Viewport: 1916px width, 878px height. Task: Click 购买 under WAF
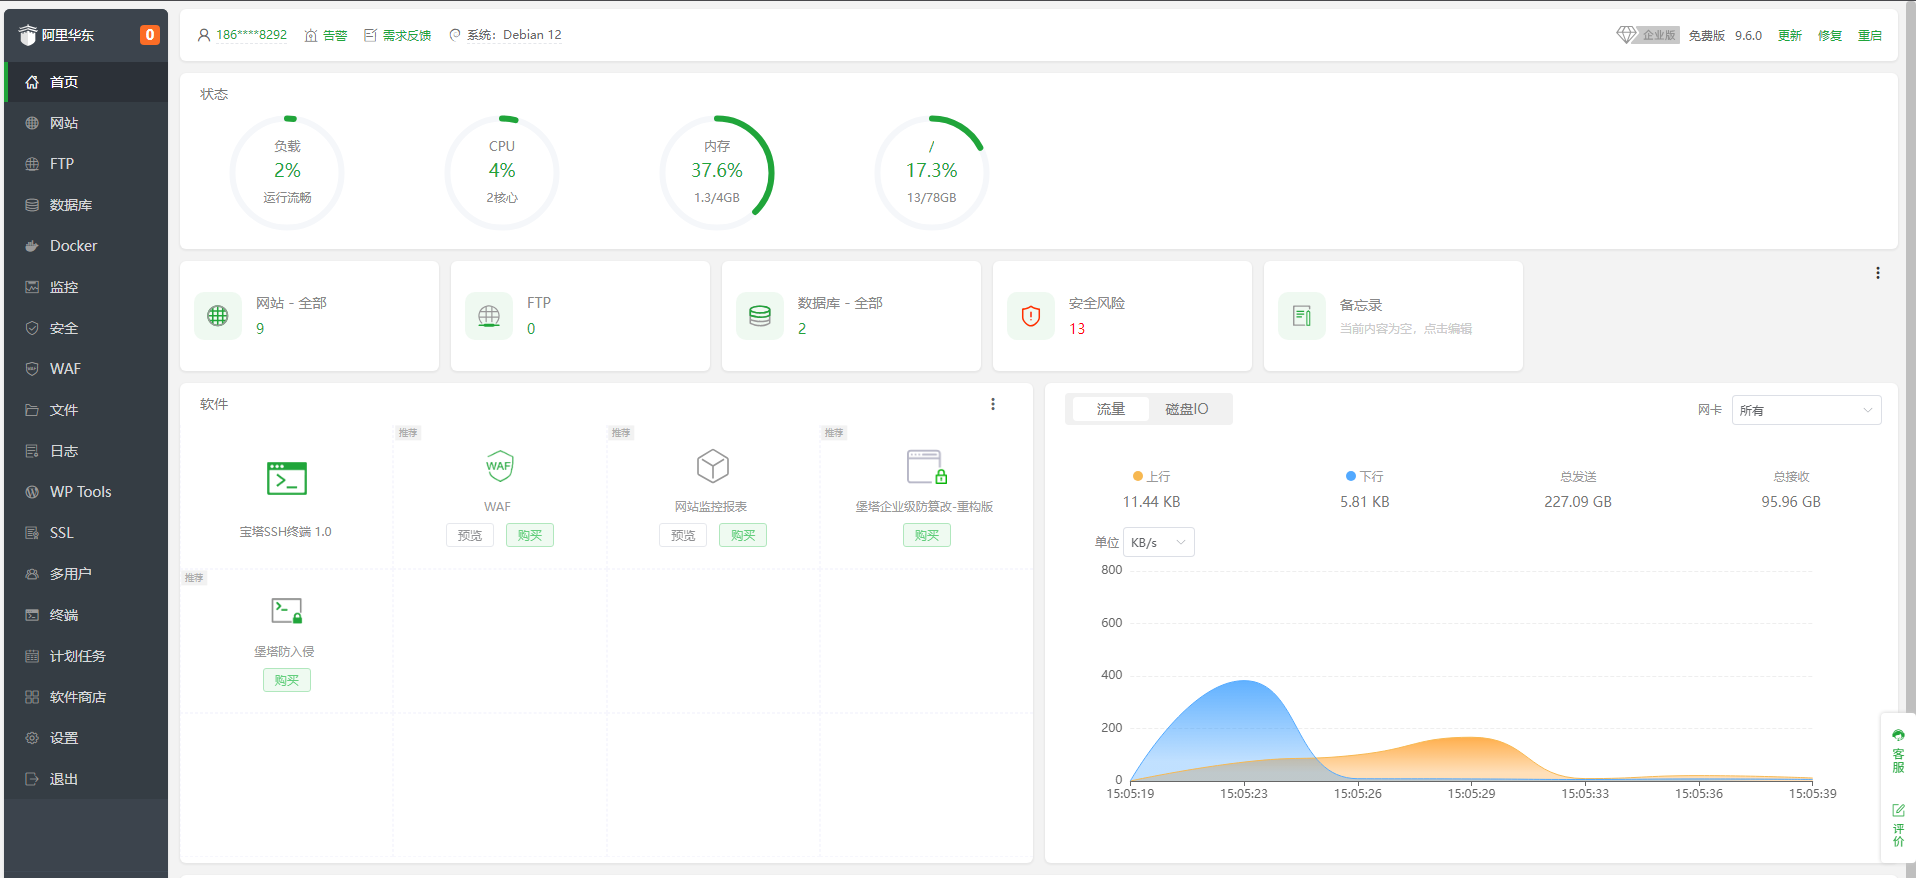point(530,535)
